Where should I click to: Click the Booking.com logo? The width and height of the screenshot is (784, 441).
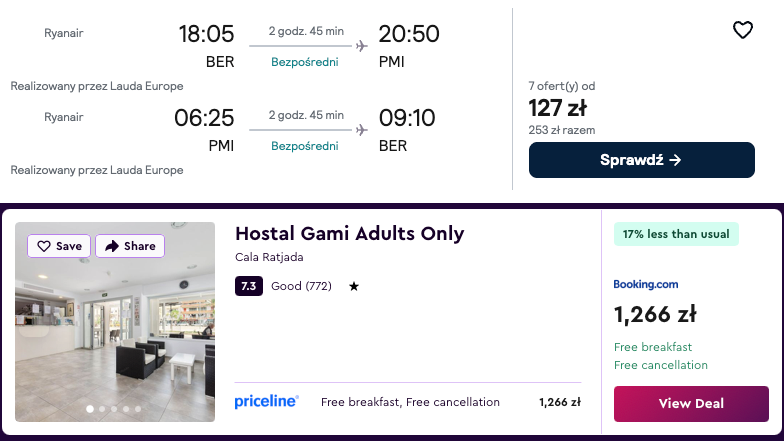tap(645, 285)
